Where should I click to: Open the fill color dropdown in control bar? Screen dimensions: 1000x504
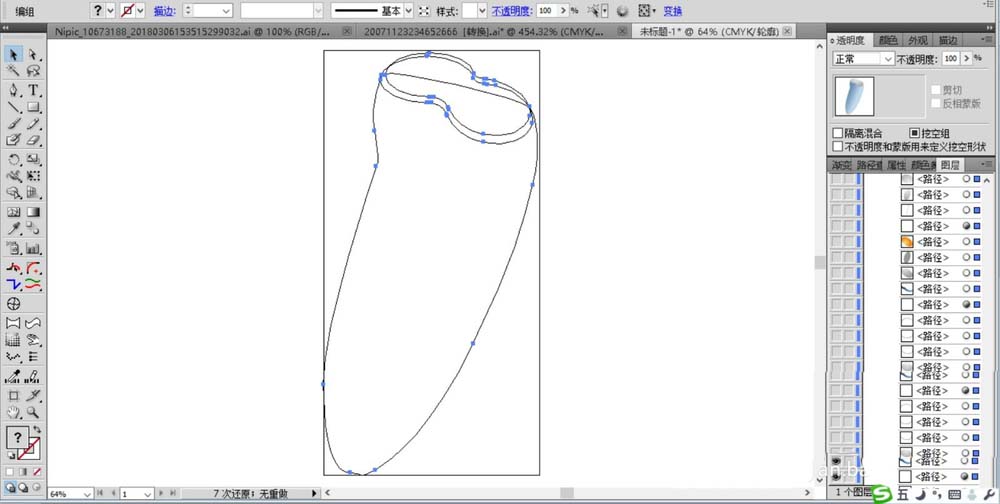pyautogui.click(x=110, y=11)
